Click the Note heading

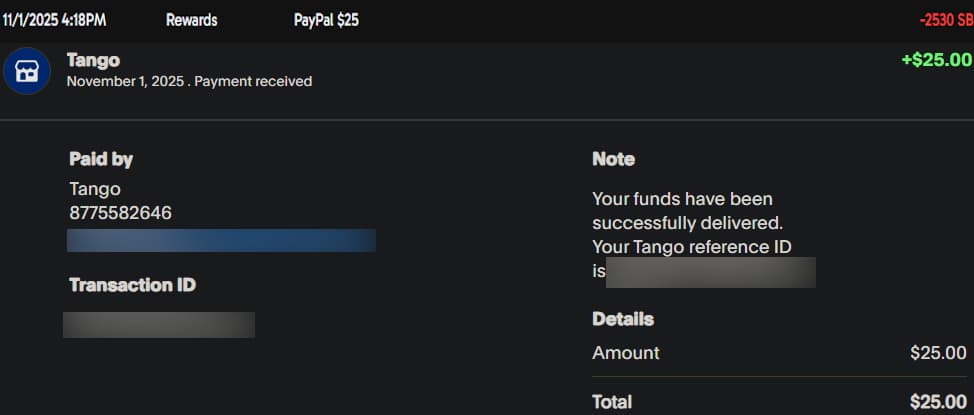pyautogui.click(x=613, y=159)
